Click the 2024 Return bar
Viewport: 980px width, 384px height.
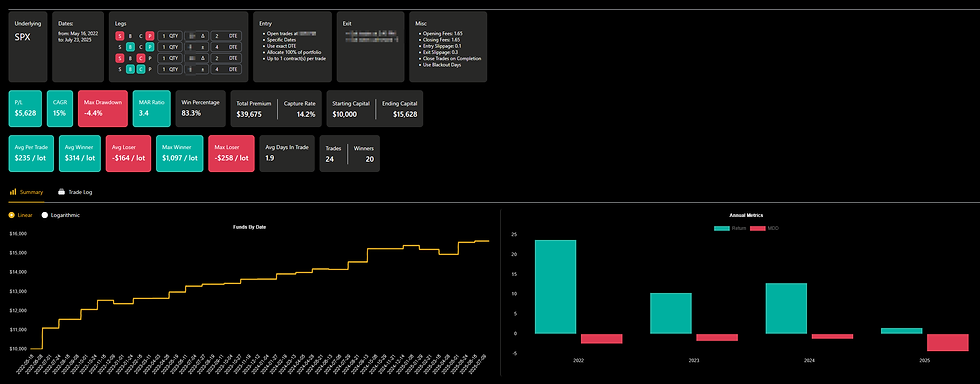coord(786,308)
